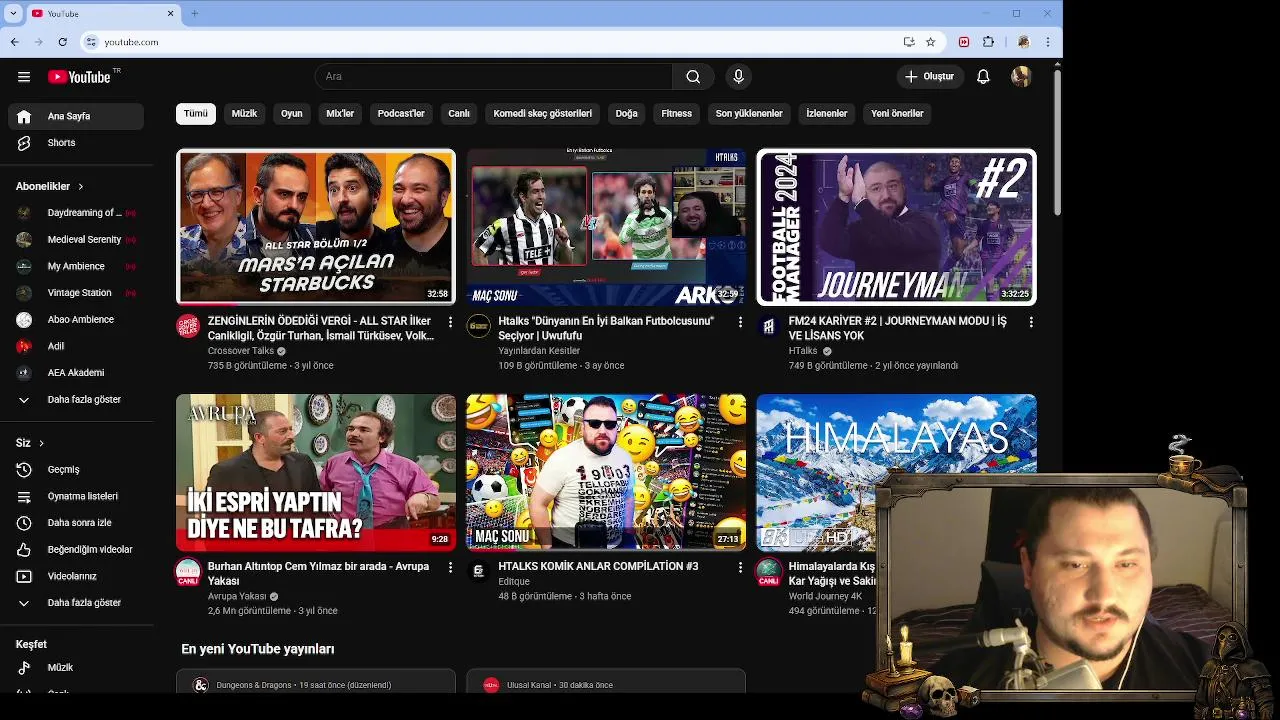Show more subscriptions Daha fazla göster
Screen dimensions: 1280x720
pyautogui.click(x=76, y=400)
